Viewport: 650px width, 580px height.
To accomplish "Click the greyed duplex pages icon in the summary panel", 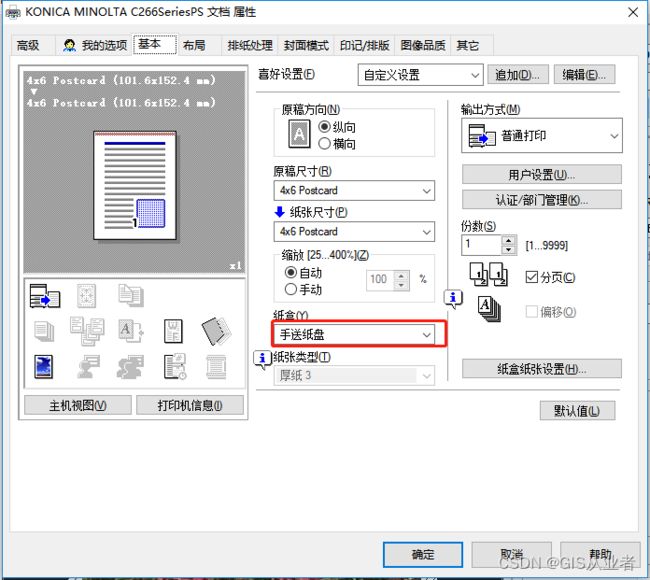I will [x=131, y=296].
